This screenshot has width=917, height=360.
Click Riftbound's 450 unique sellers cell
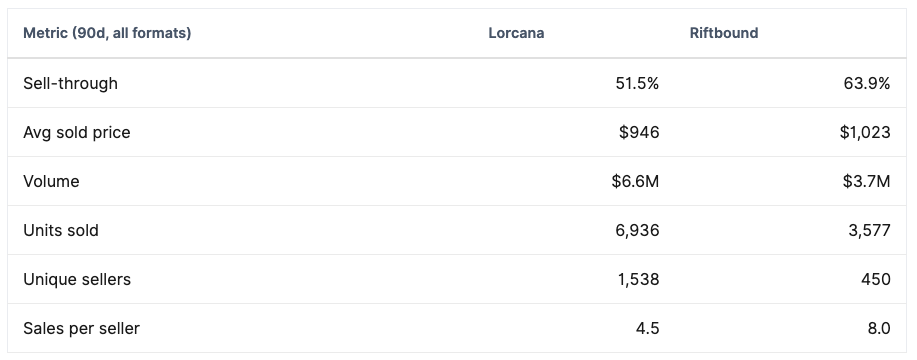pyautogui.click(x=875, y=280)
